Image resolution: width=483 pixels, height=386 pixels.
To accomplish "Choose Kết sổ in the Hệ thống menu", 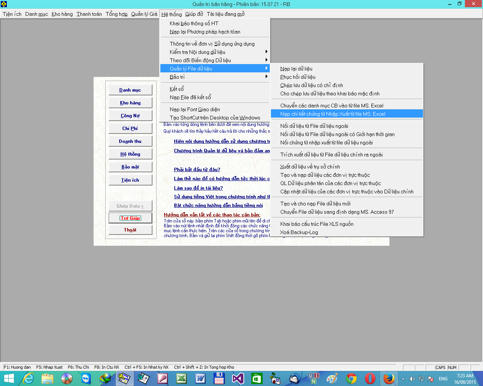I will [x=215, y=89].
